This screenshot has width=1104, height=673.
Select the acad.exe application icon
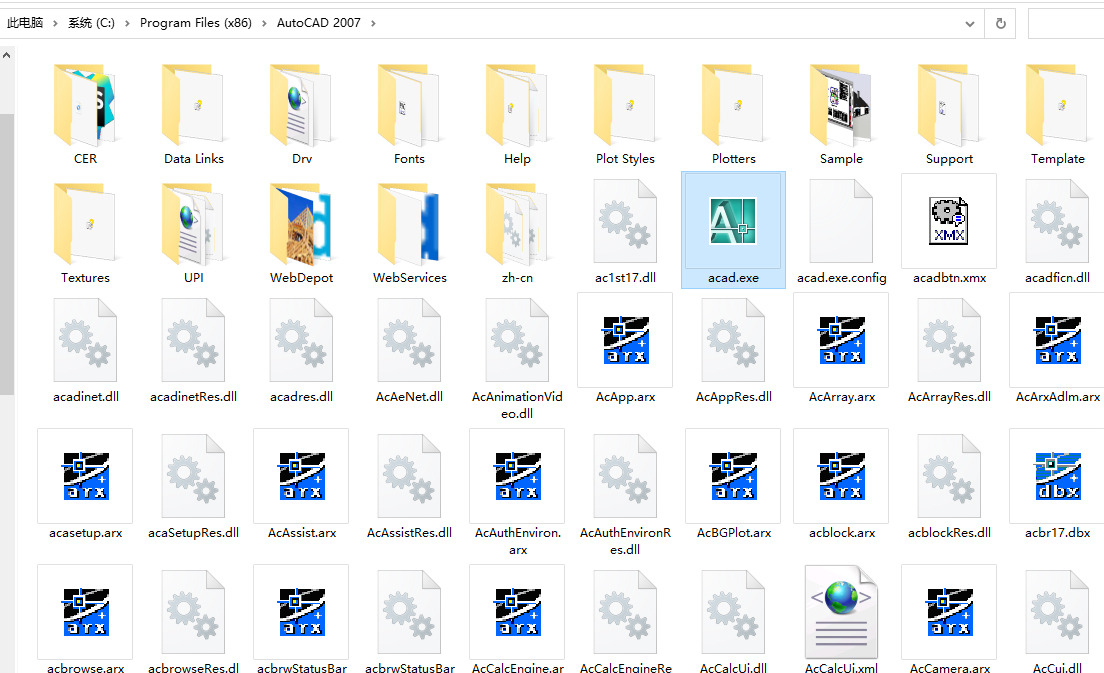pos(733,222)
